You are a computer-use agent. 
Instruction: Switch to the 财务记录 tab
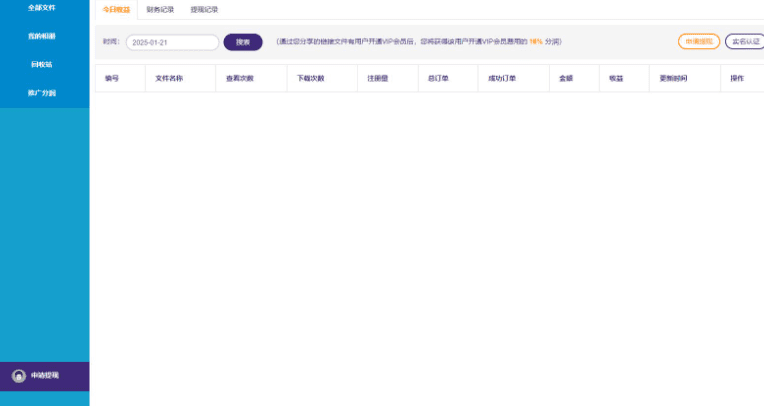point(160,10)
